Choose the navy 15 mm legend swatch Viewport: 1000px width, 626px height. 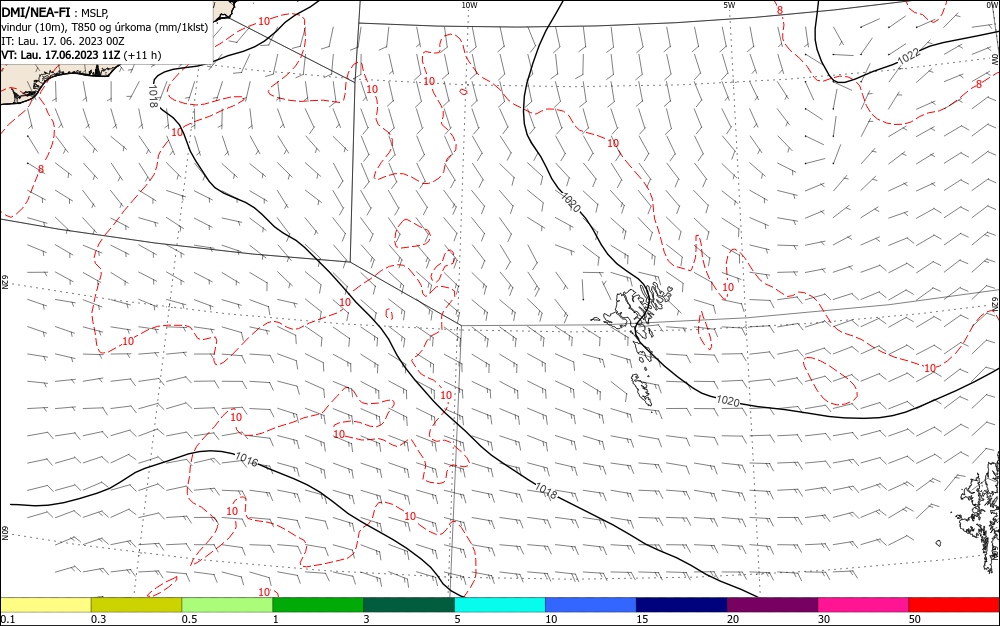(682, 605)
